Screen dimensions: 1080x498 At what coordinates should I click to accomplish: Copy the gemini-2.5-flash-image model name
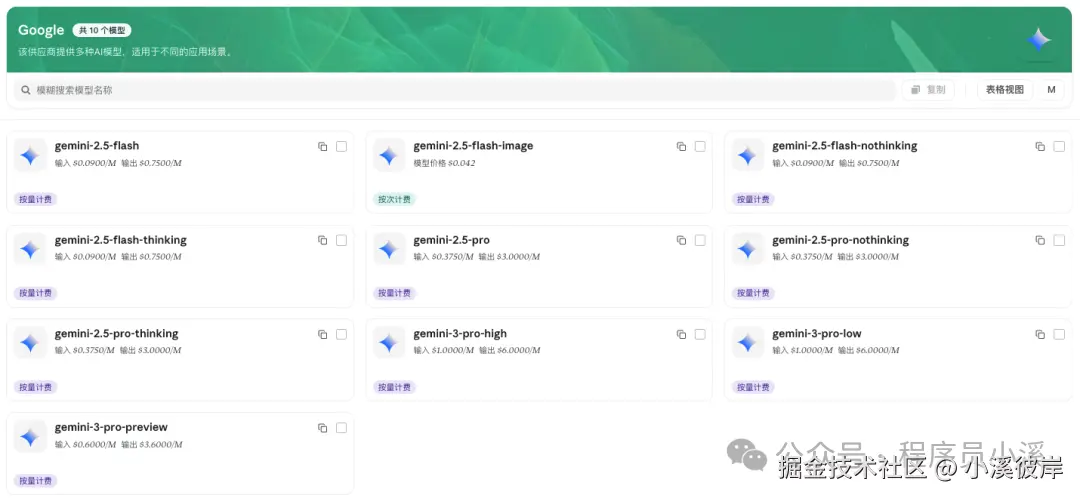pyautogui.click(x=681, y=147)
